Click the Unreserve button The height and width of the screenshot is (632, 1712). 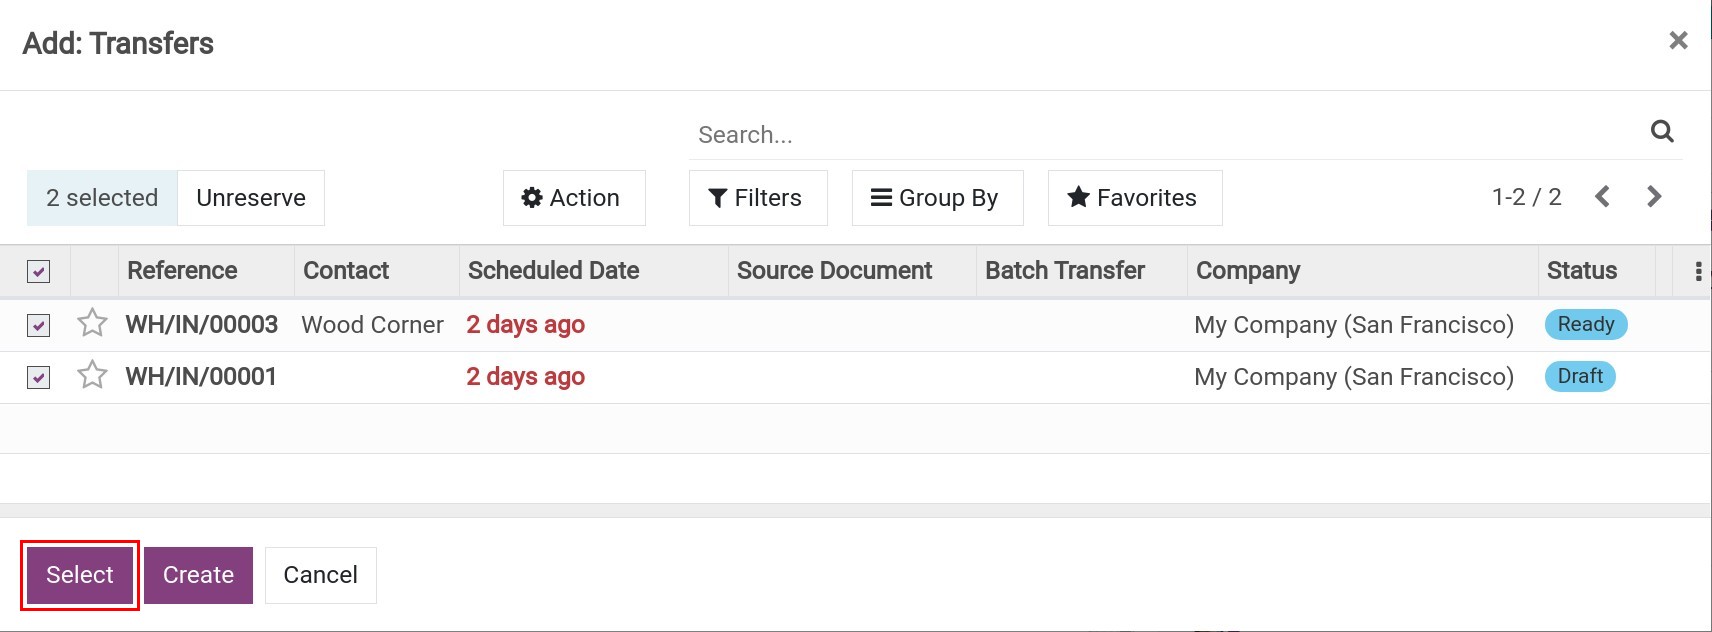coord(251,198)
